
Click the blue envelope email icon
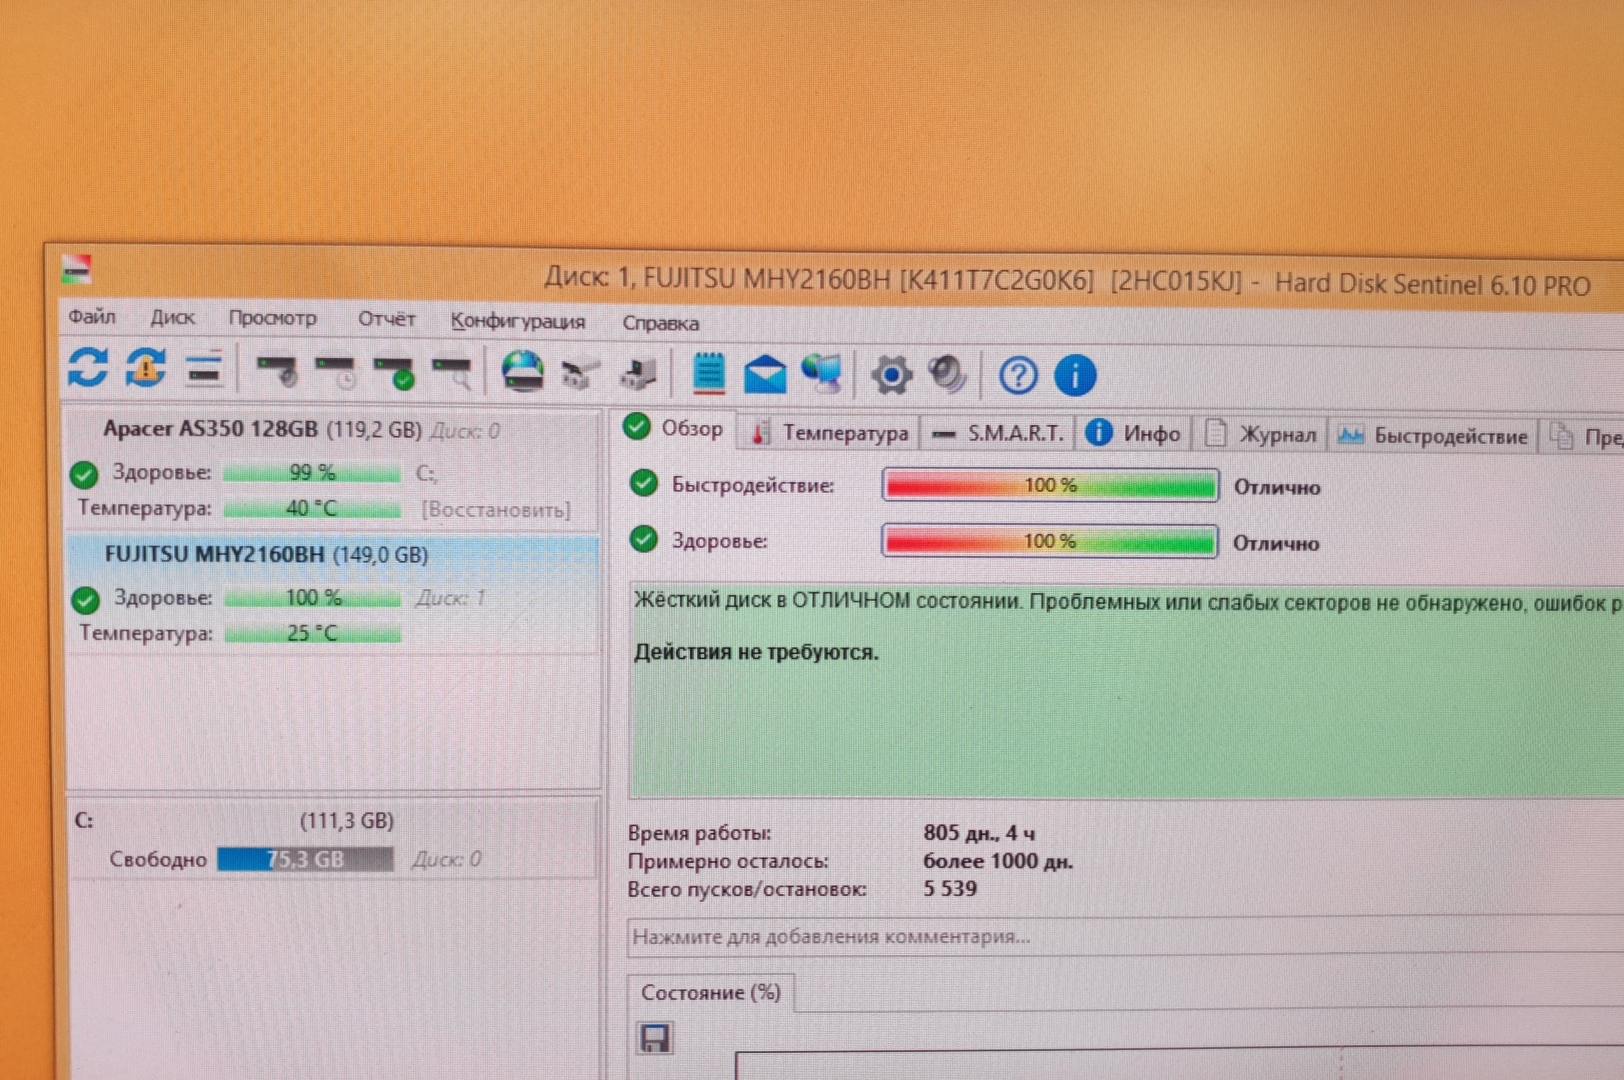coord(765,375)
